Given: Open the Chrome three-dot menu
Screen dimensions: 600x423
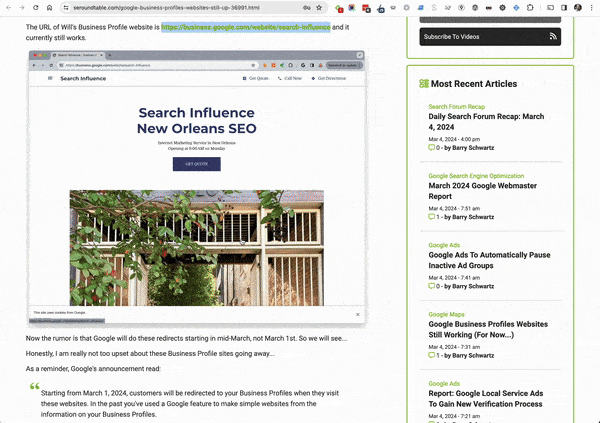Looking at the screenshot, I should click(x=592, y=8).
